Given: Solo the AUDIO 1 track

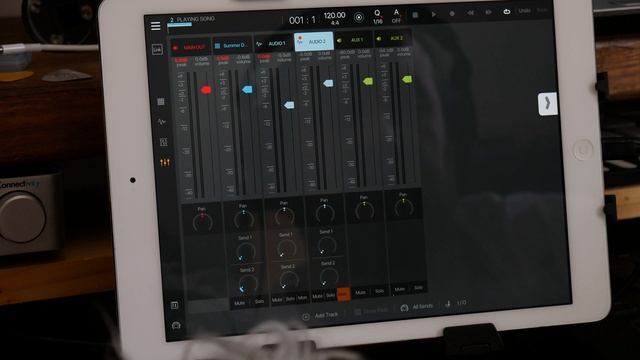Looking at the screenshot, I should tap(290, 299).
